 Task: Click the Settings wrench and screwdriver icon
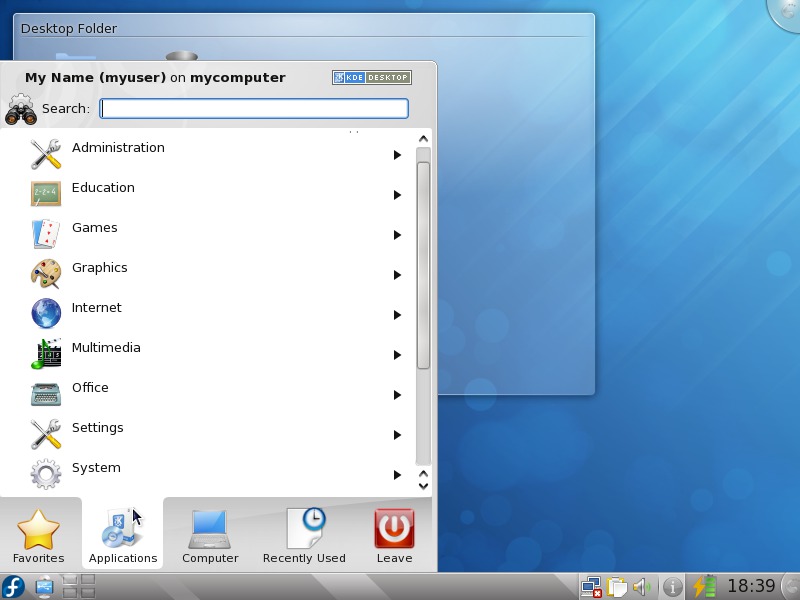click(x=46, y=434)
